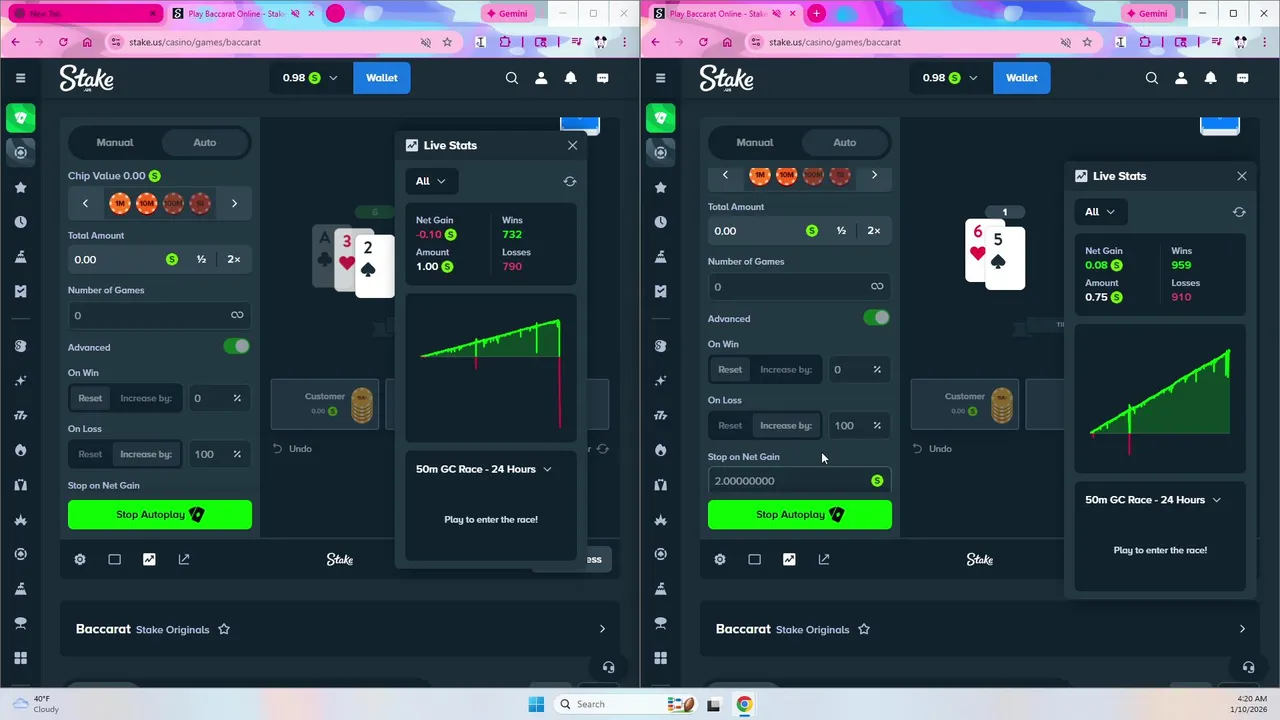Close Live Stats panel in right window
Viewport: 1280px width, 720px height.
pyautogui.click(x=1242, y=176)
